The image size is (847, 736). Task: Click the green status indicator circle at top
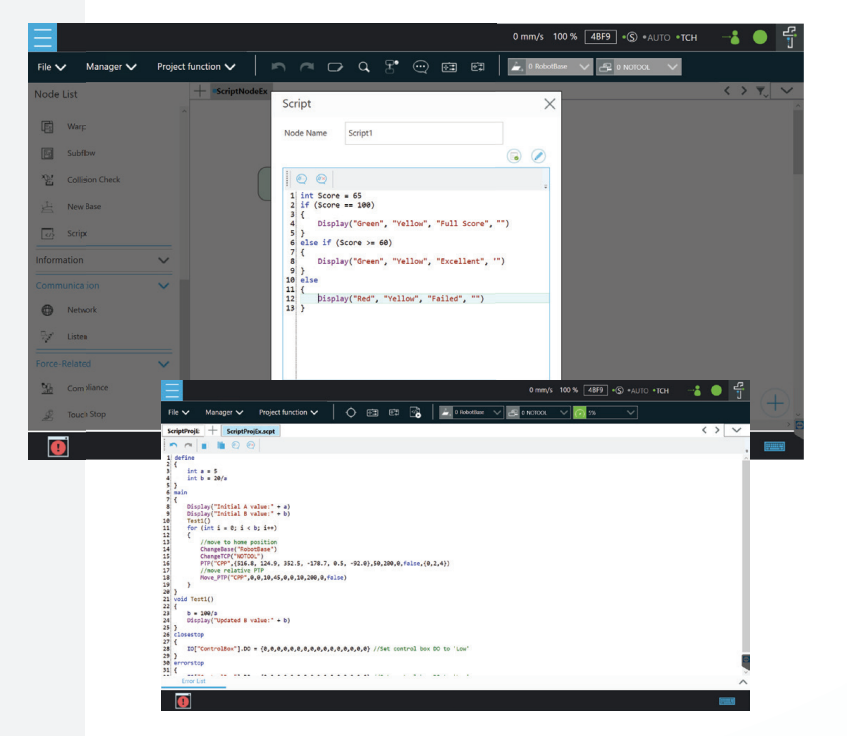point(760,37)
